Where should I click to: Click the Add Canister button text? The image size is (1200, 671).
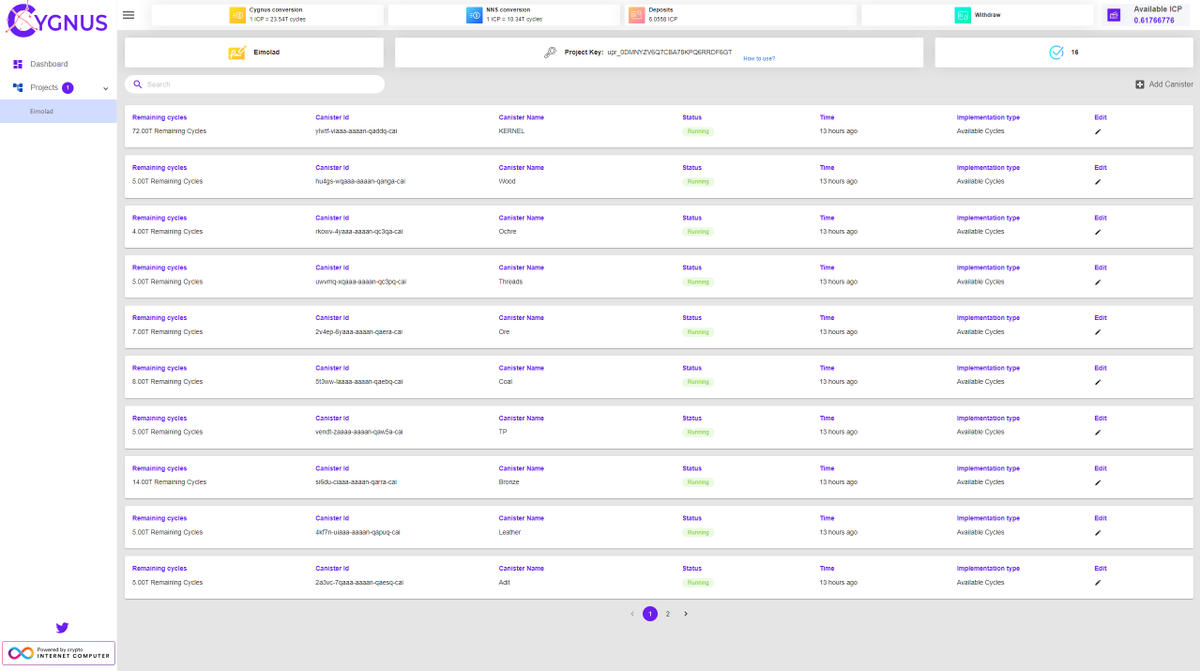point(1171,84)
